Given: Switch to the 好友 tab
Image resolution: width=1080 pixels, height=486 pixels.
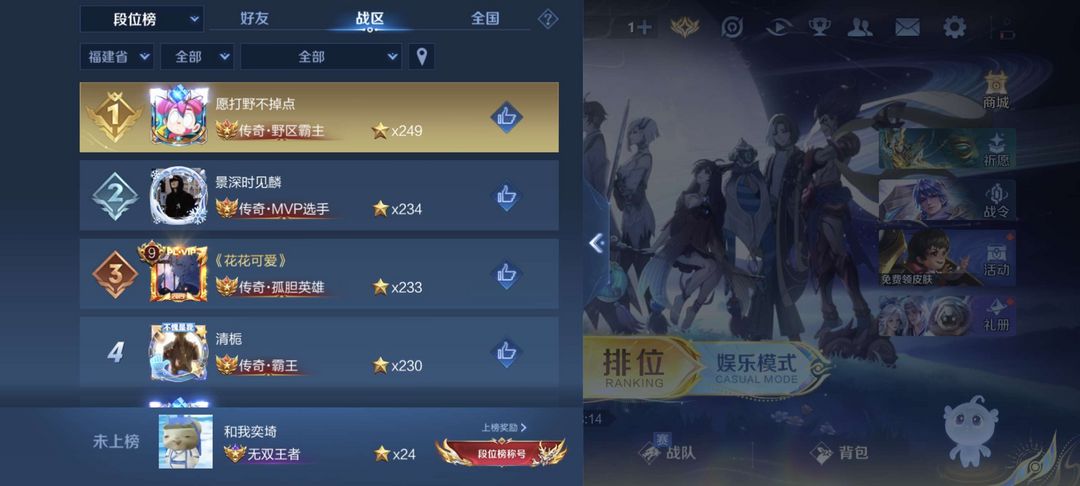Looking at the screenshot, I should 255,19.
